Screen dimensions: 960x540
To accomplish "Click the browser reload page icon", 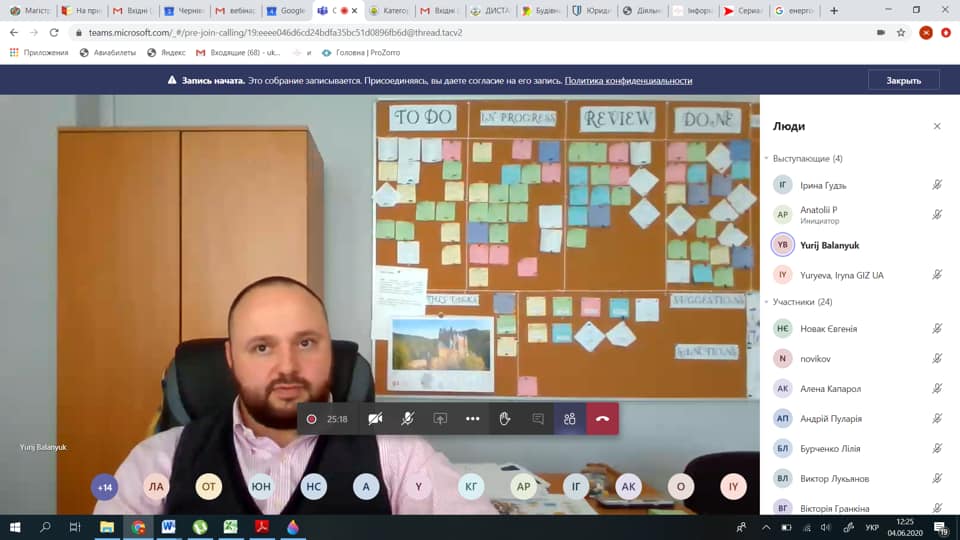I will tap(54, 32).
